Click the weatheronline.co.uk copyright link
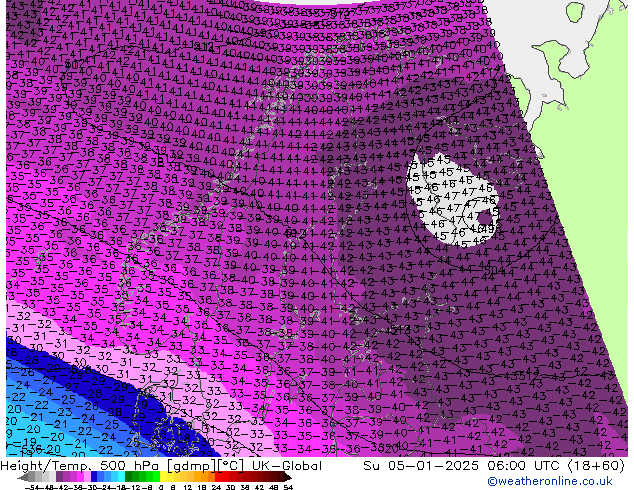The width and height of the screenshot is (634, 490). (x=550, y=481)
